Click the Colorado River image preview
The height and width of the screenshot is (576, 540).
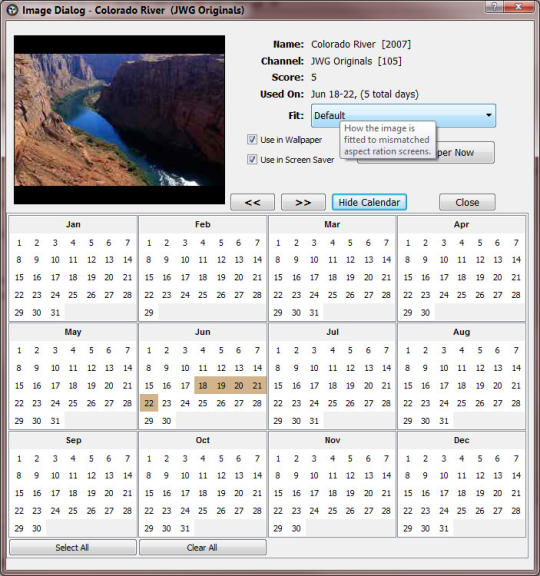pyautogui.click(x=119, y=120)
